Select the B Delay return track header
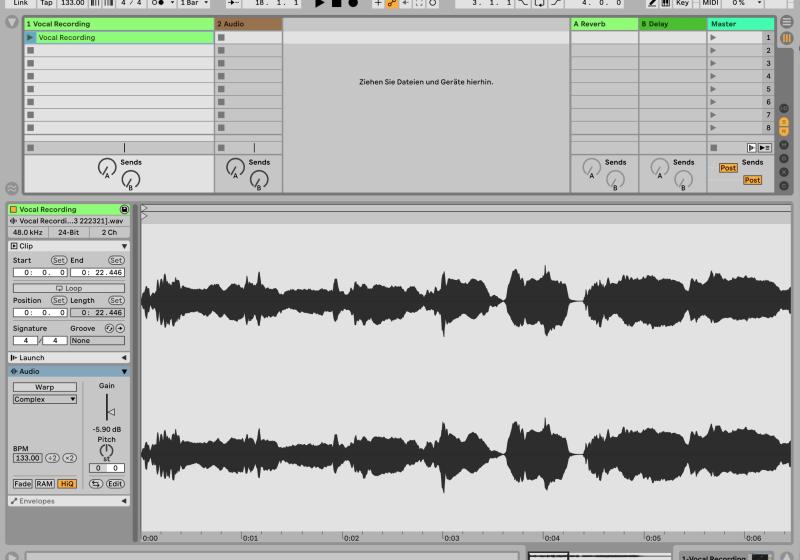Screen dimensions: 800x560 pos(672,24)
